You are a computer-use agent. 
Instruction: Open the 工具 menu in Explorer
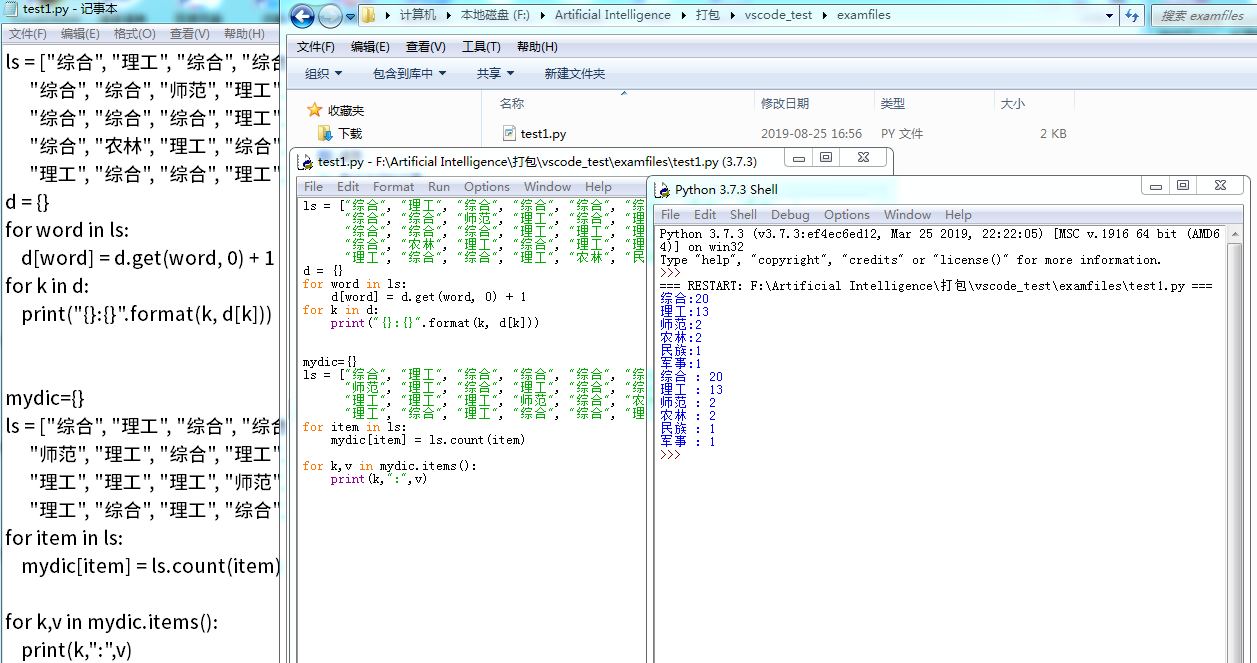point(482,46)
